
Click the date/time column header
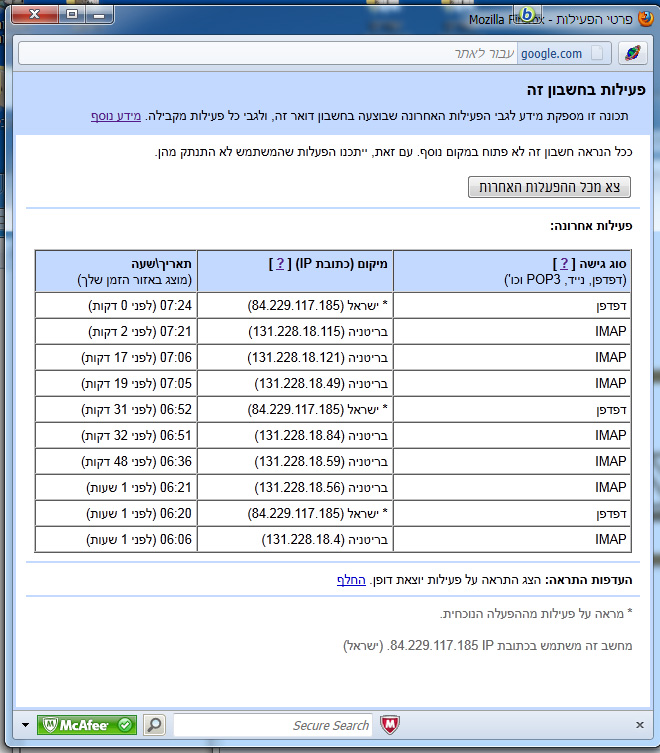click(116, 271)
